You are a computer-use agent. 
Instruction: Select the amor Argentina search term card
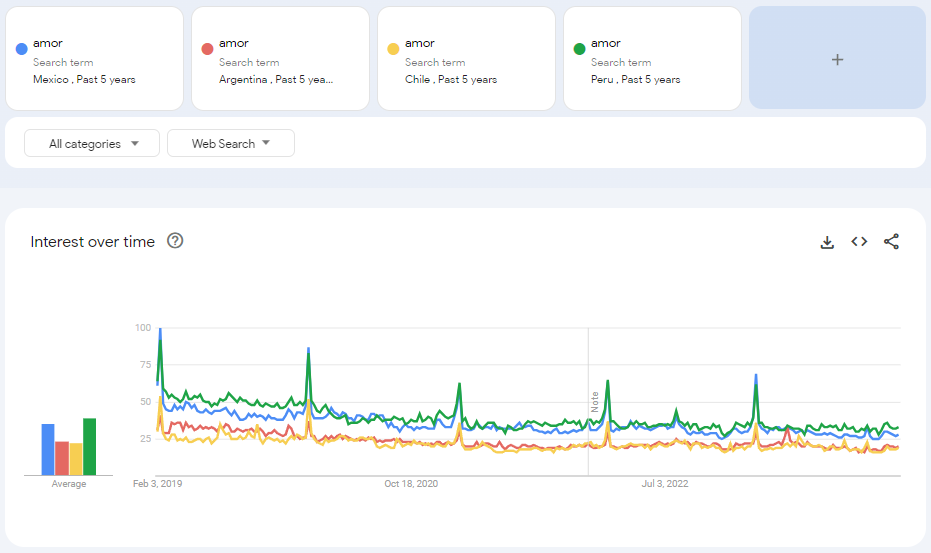[280, 59]
